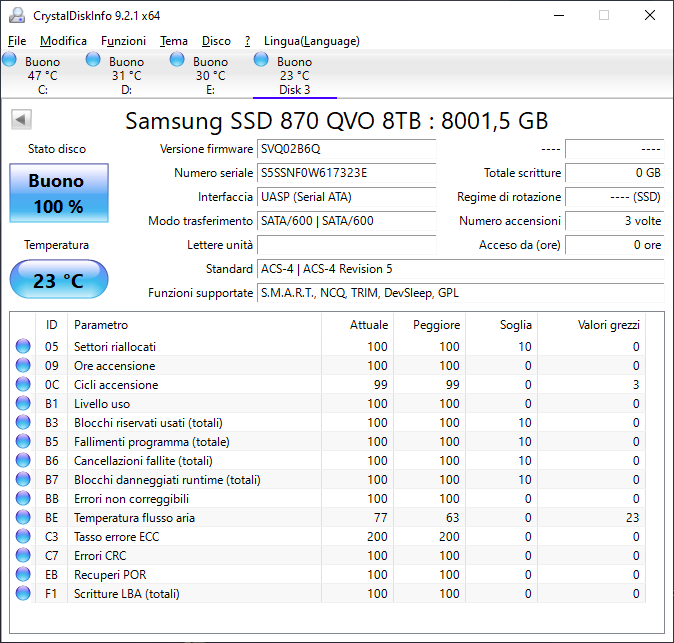Switch to drive D: tab at 31 °C
The height and width of the screenshot is (643, 674).
pyautogui.click(x=126, y=75)
